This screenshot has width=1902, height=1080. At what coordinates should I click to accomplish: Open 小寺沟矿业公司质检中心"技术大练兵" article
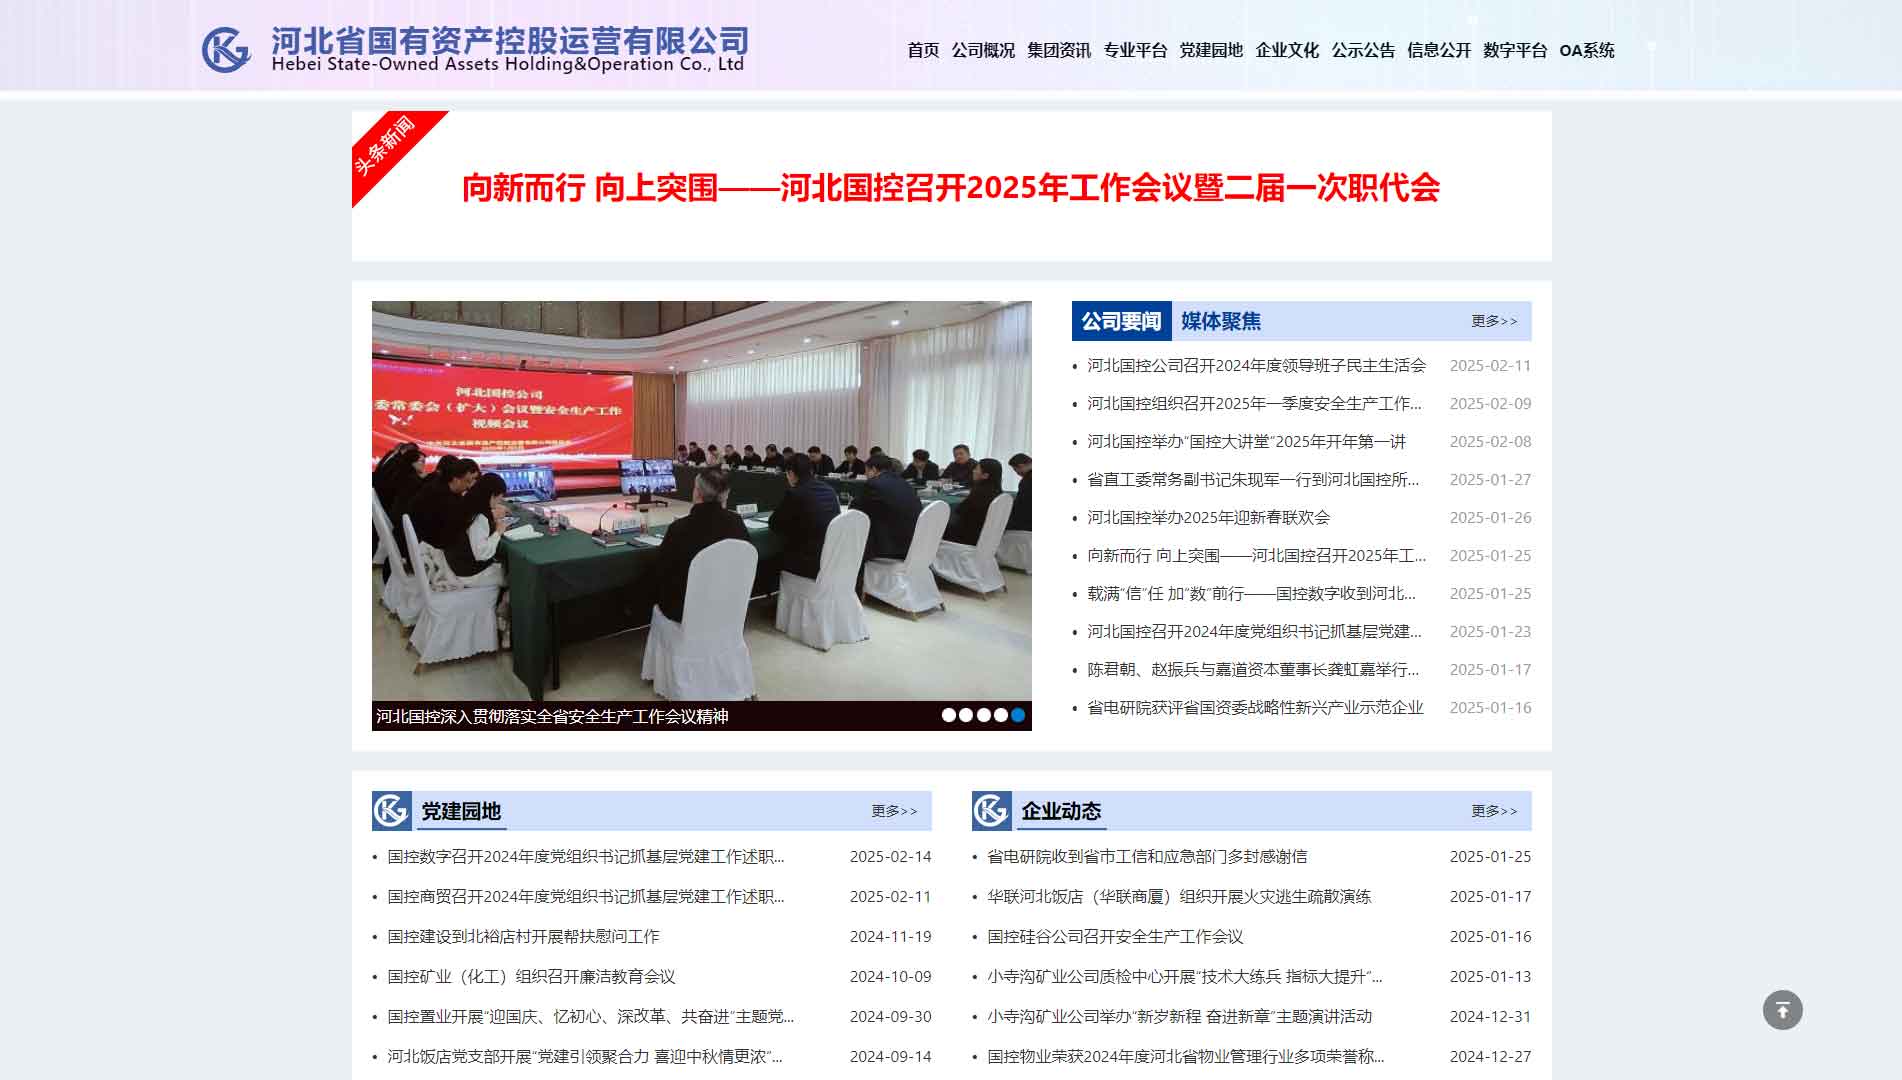pyautogui.click(x=1185, y=977)
